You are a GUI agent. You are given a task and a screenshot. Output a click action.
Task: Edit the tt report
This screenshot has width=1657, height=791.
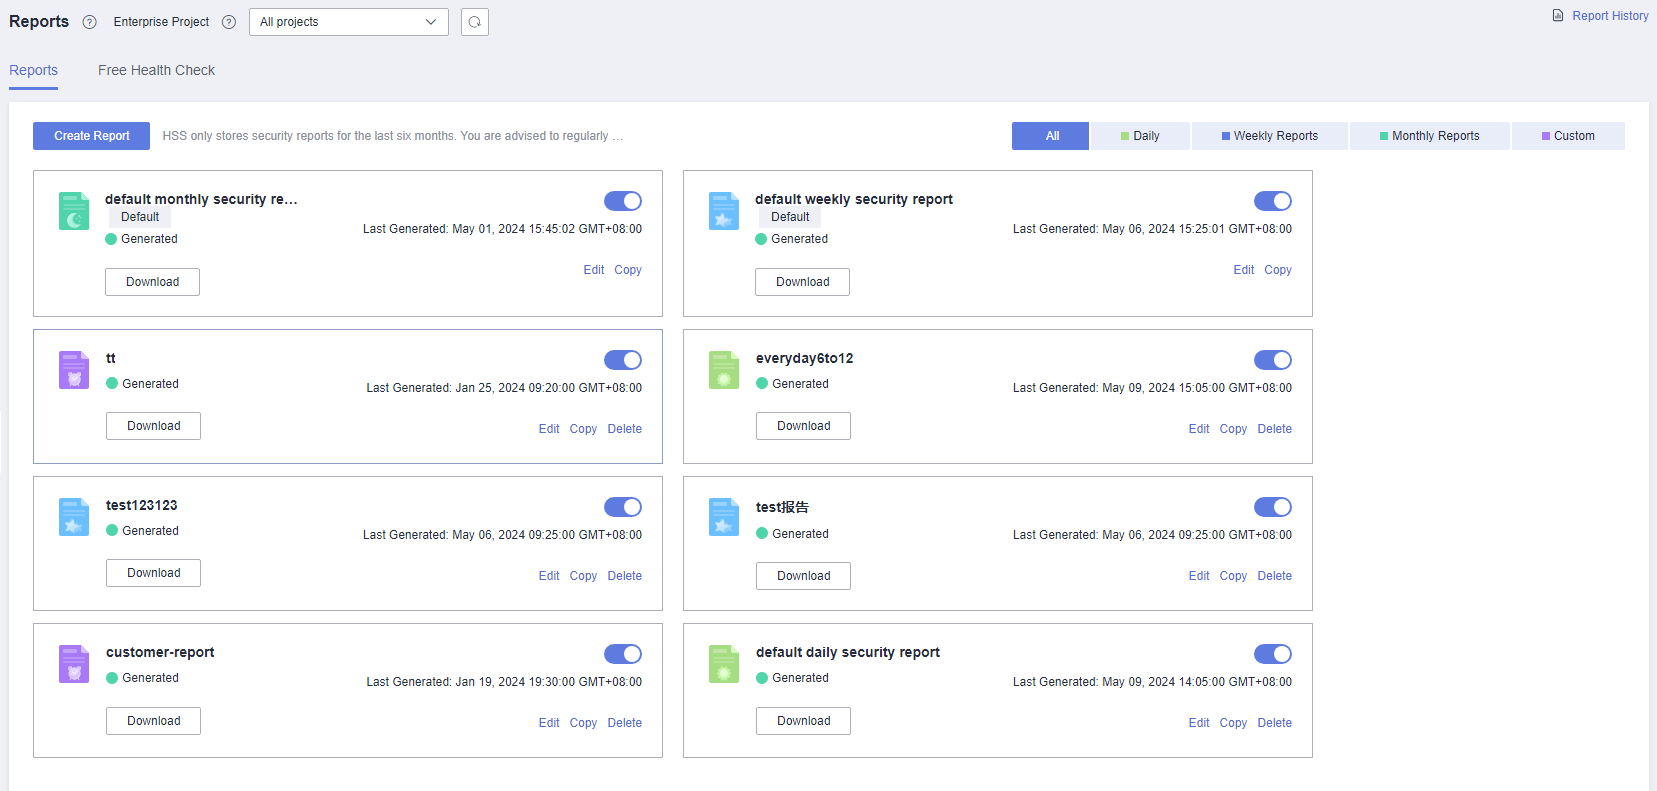click(x=549, y=429)
